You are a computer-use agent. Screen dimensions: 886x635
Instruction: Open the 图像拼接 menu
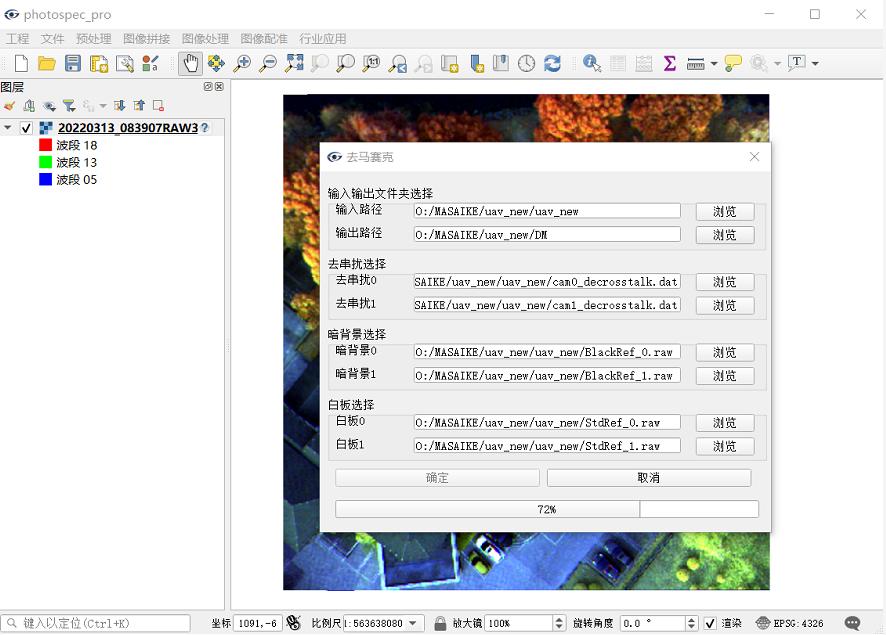click(x=147, y=39)
